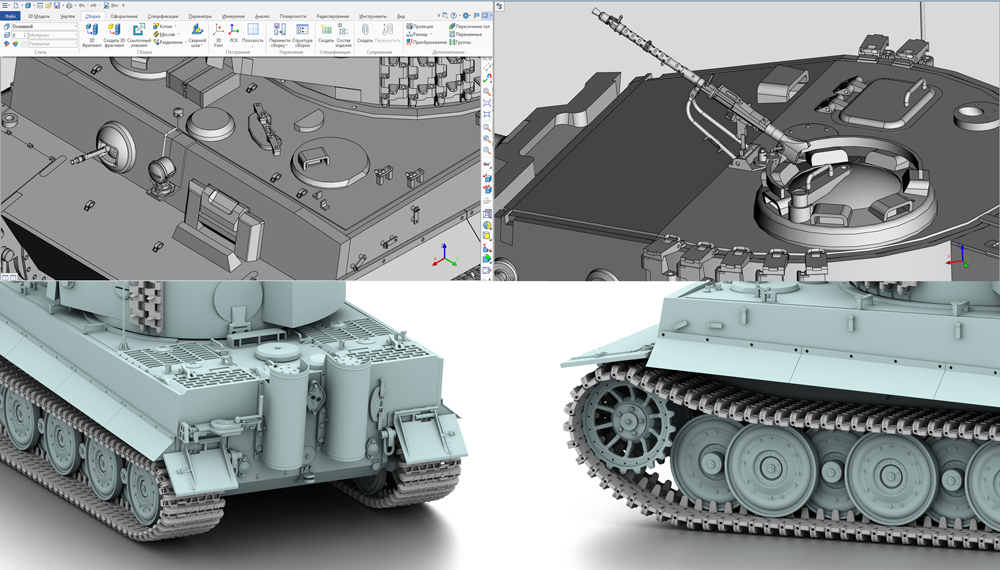The image size is (1000, 570).
Task: Switch to the Вид tab
Action: 401,16
